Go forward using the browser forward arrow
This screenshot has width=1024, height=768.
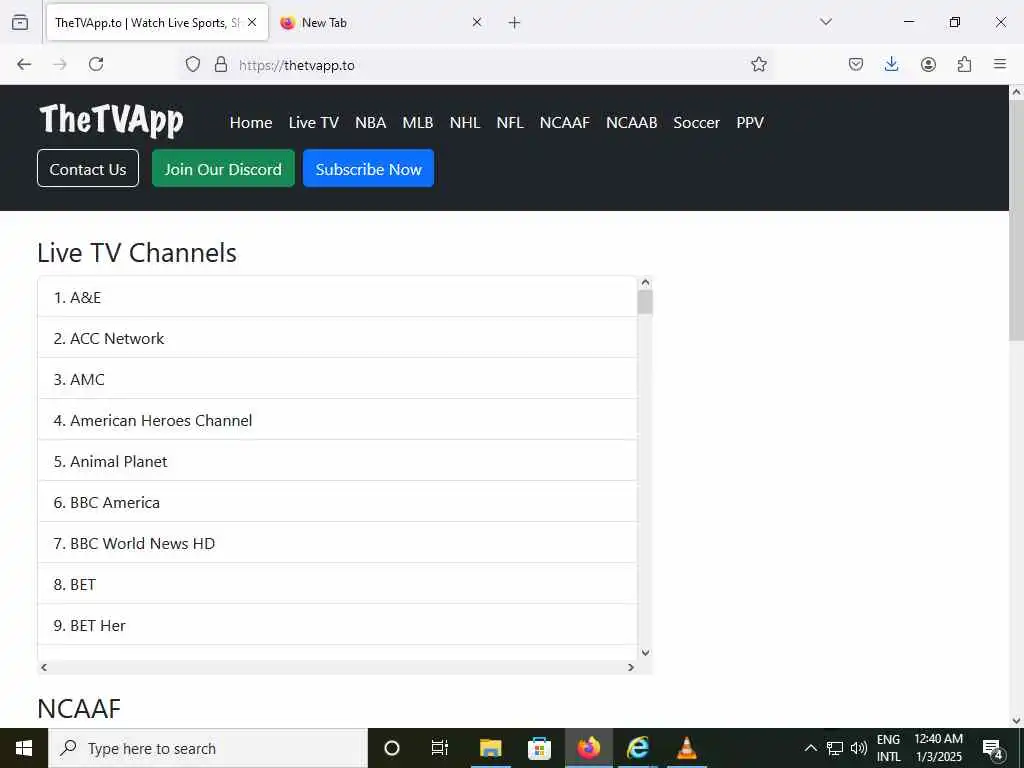pos(59,64)
